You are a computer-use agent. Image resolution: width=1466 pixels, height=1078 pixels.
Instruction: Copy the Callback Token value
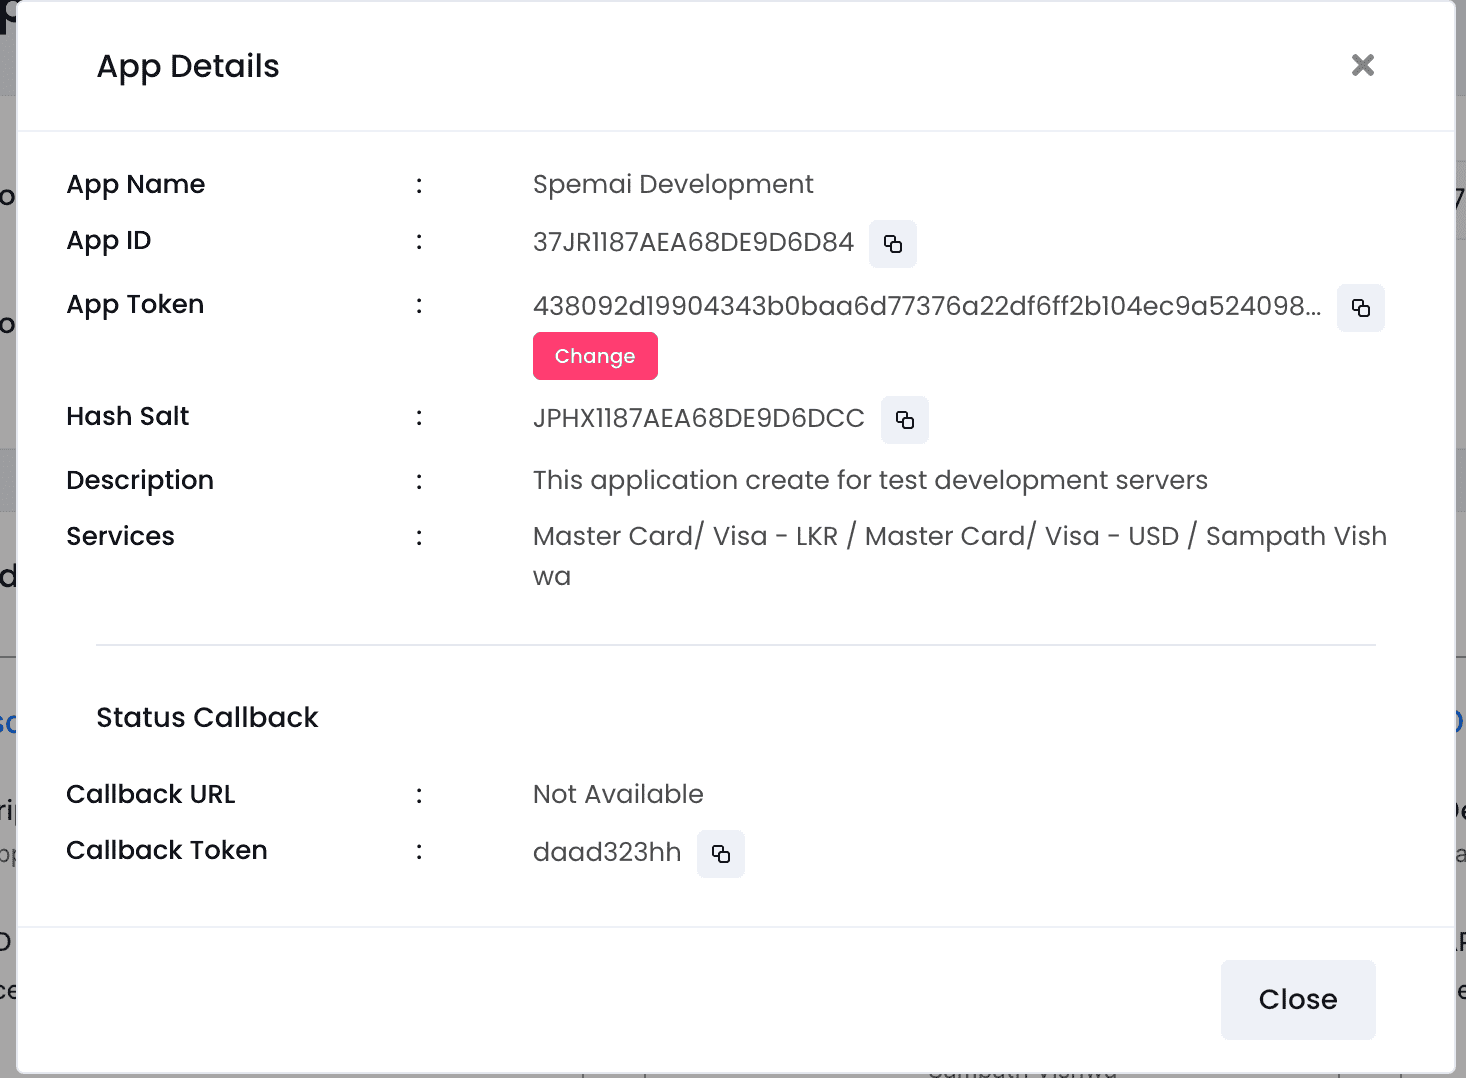tap(720, 854)
